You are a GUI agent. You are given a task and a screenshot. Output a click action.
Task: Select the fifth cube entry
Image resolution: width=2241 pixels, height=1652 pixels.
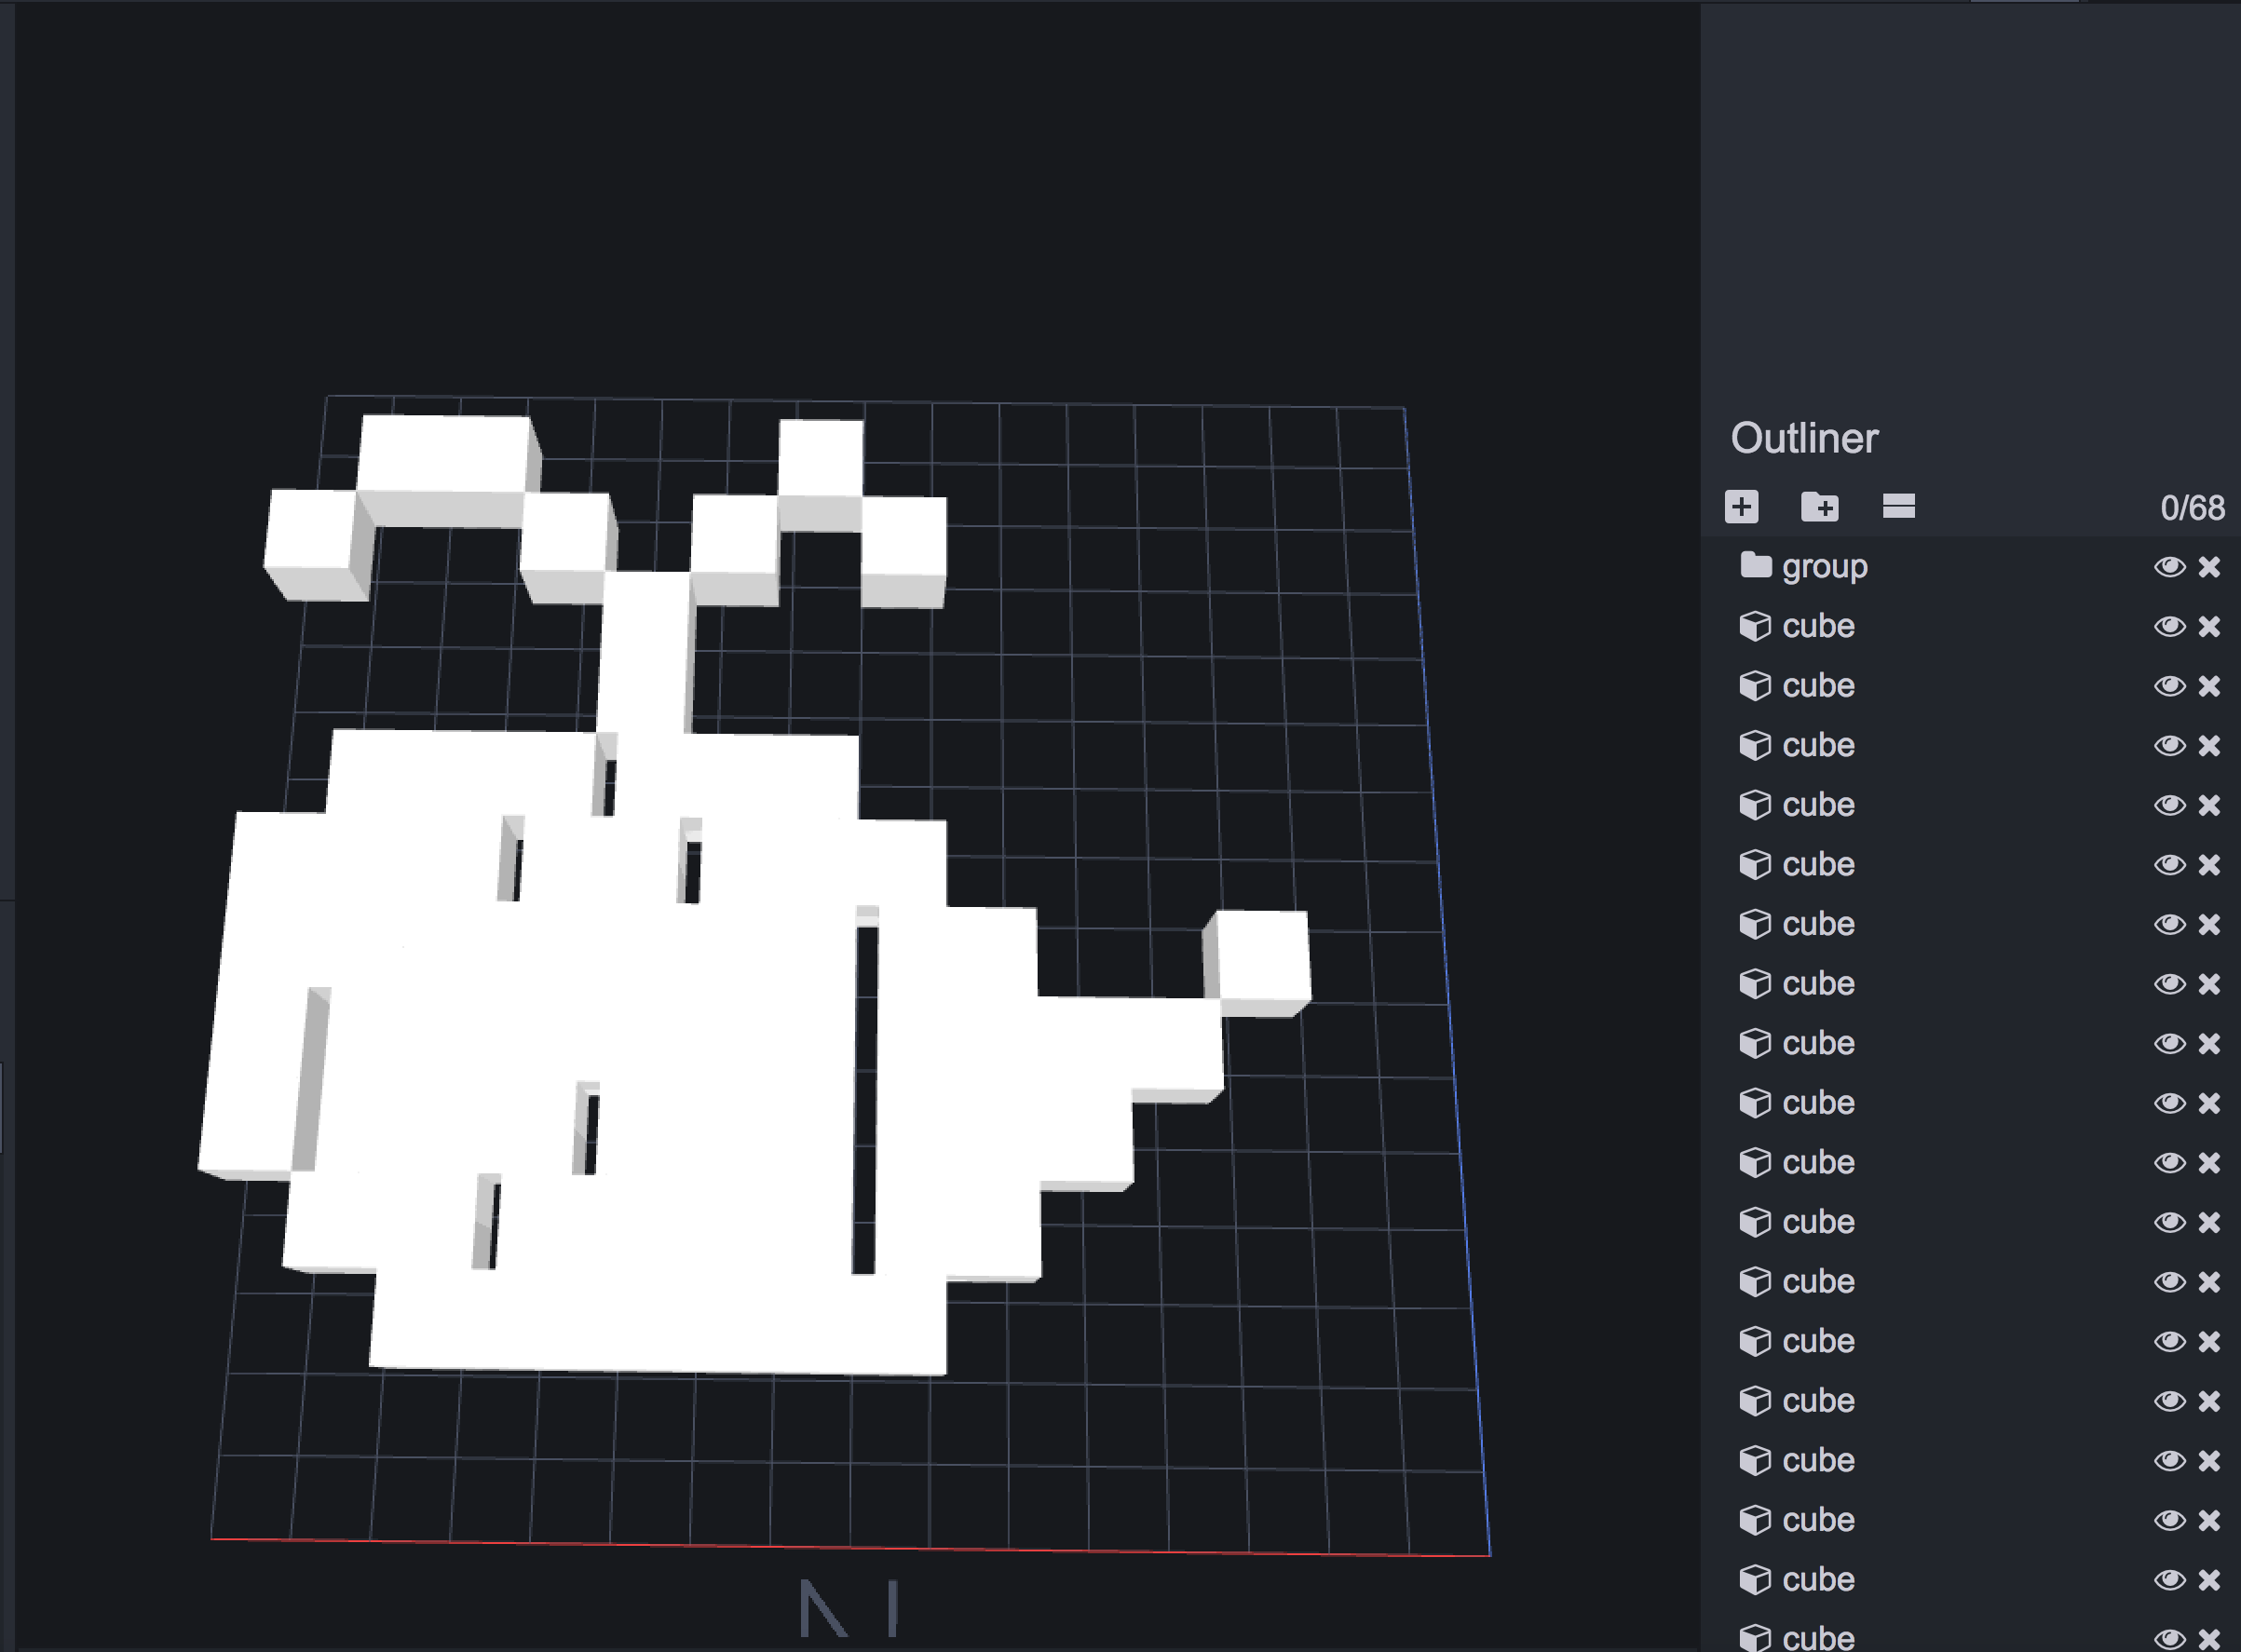pos(1818,865)
